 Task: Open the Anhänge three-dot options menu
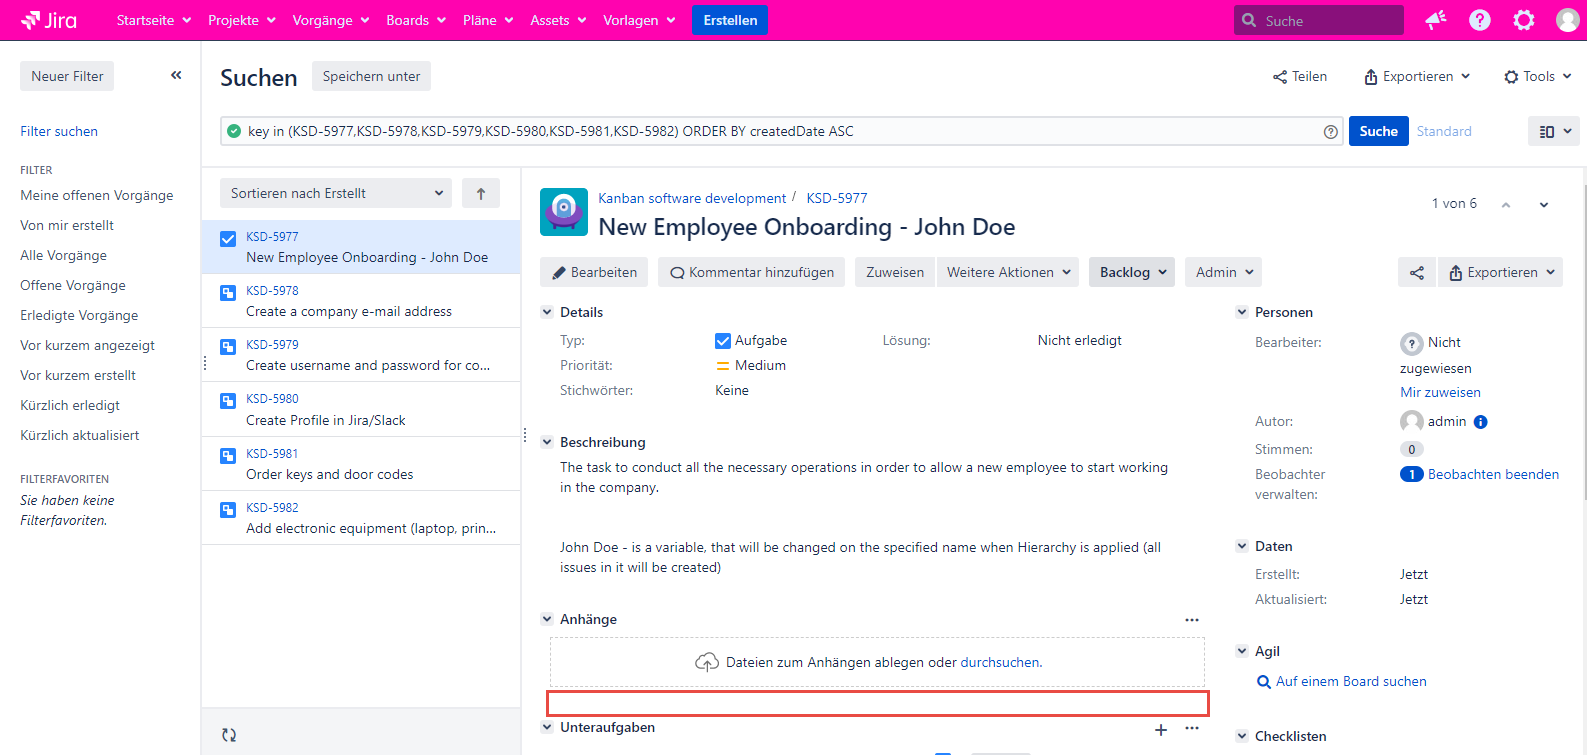click(x=1192, y=620)
